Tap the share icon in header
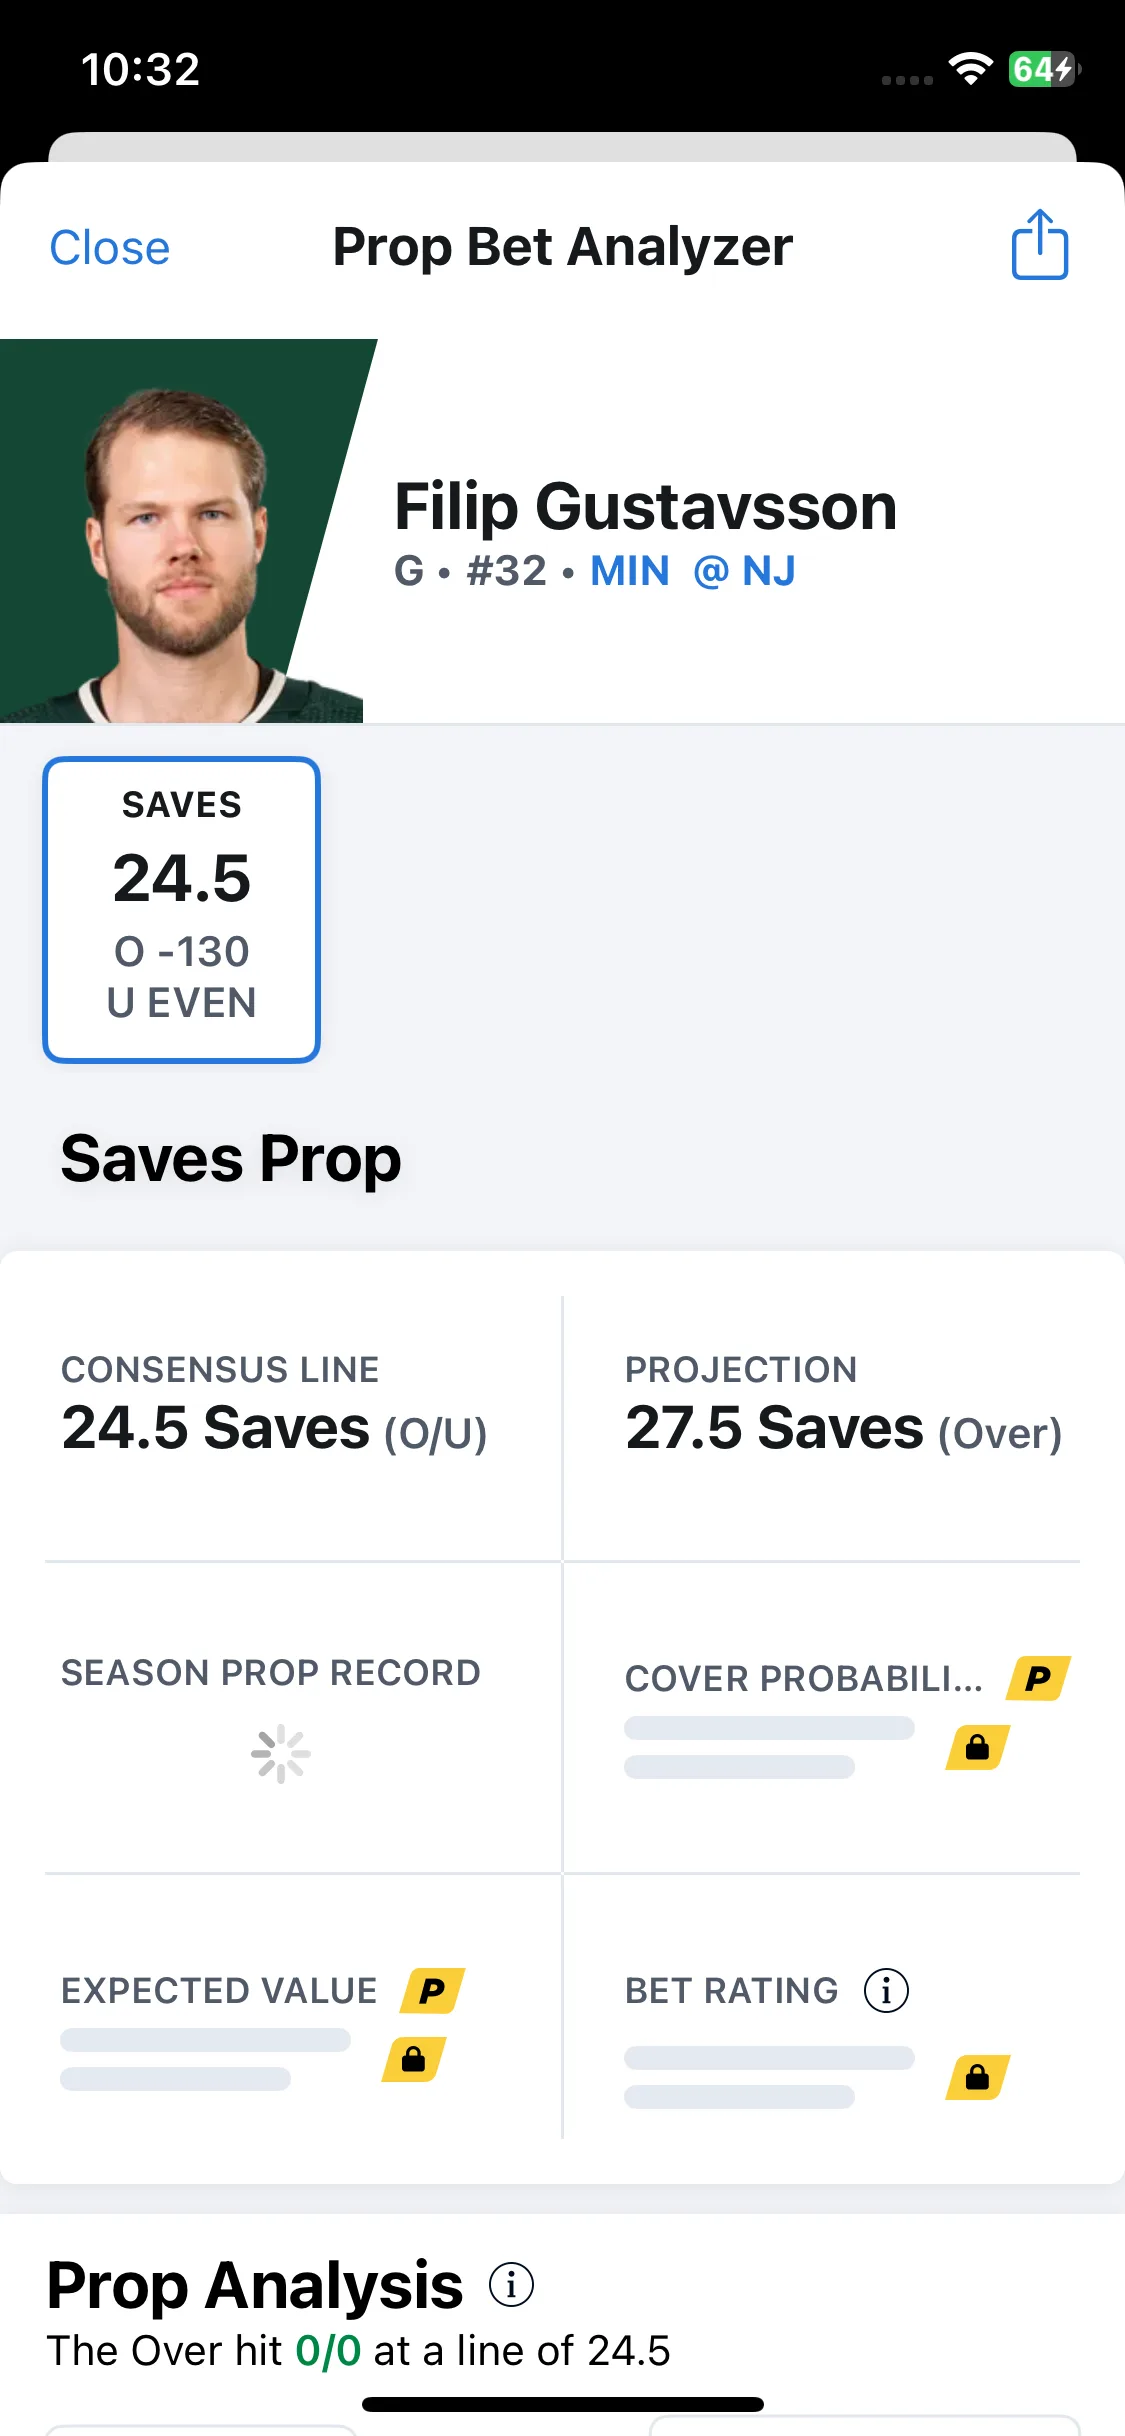 pyautogui.click(x=1039, y=245)
